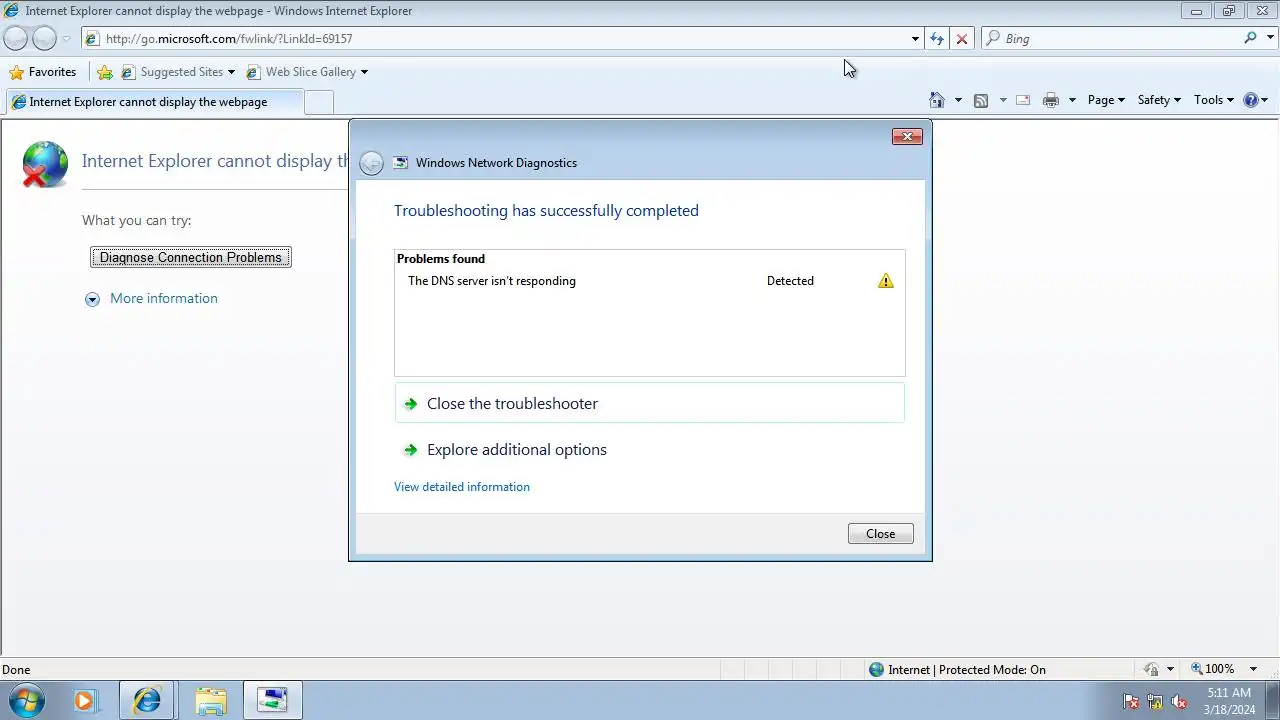Click the Network Diagnostics taskbar icon
Image resolution: width=1280 pixels, height=720 pixels.
[x=272, y=701]
